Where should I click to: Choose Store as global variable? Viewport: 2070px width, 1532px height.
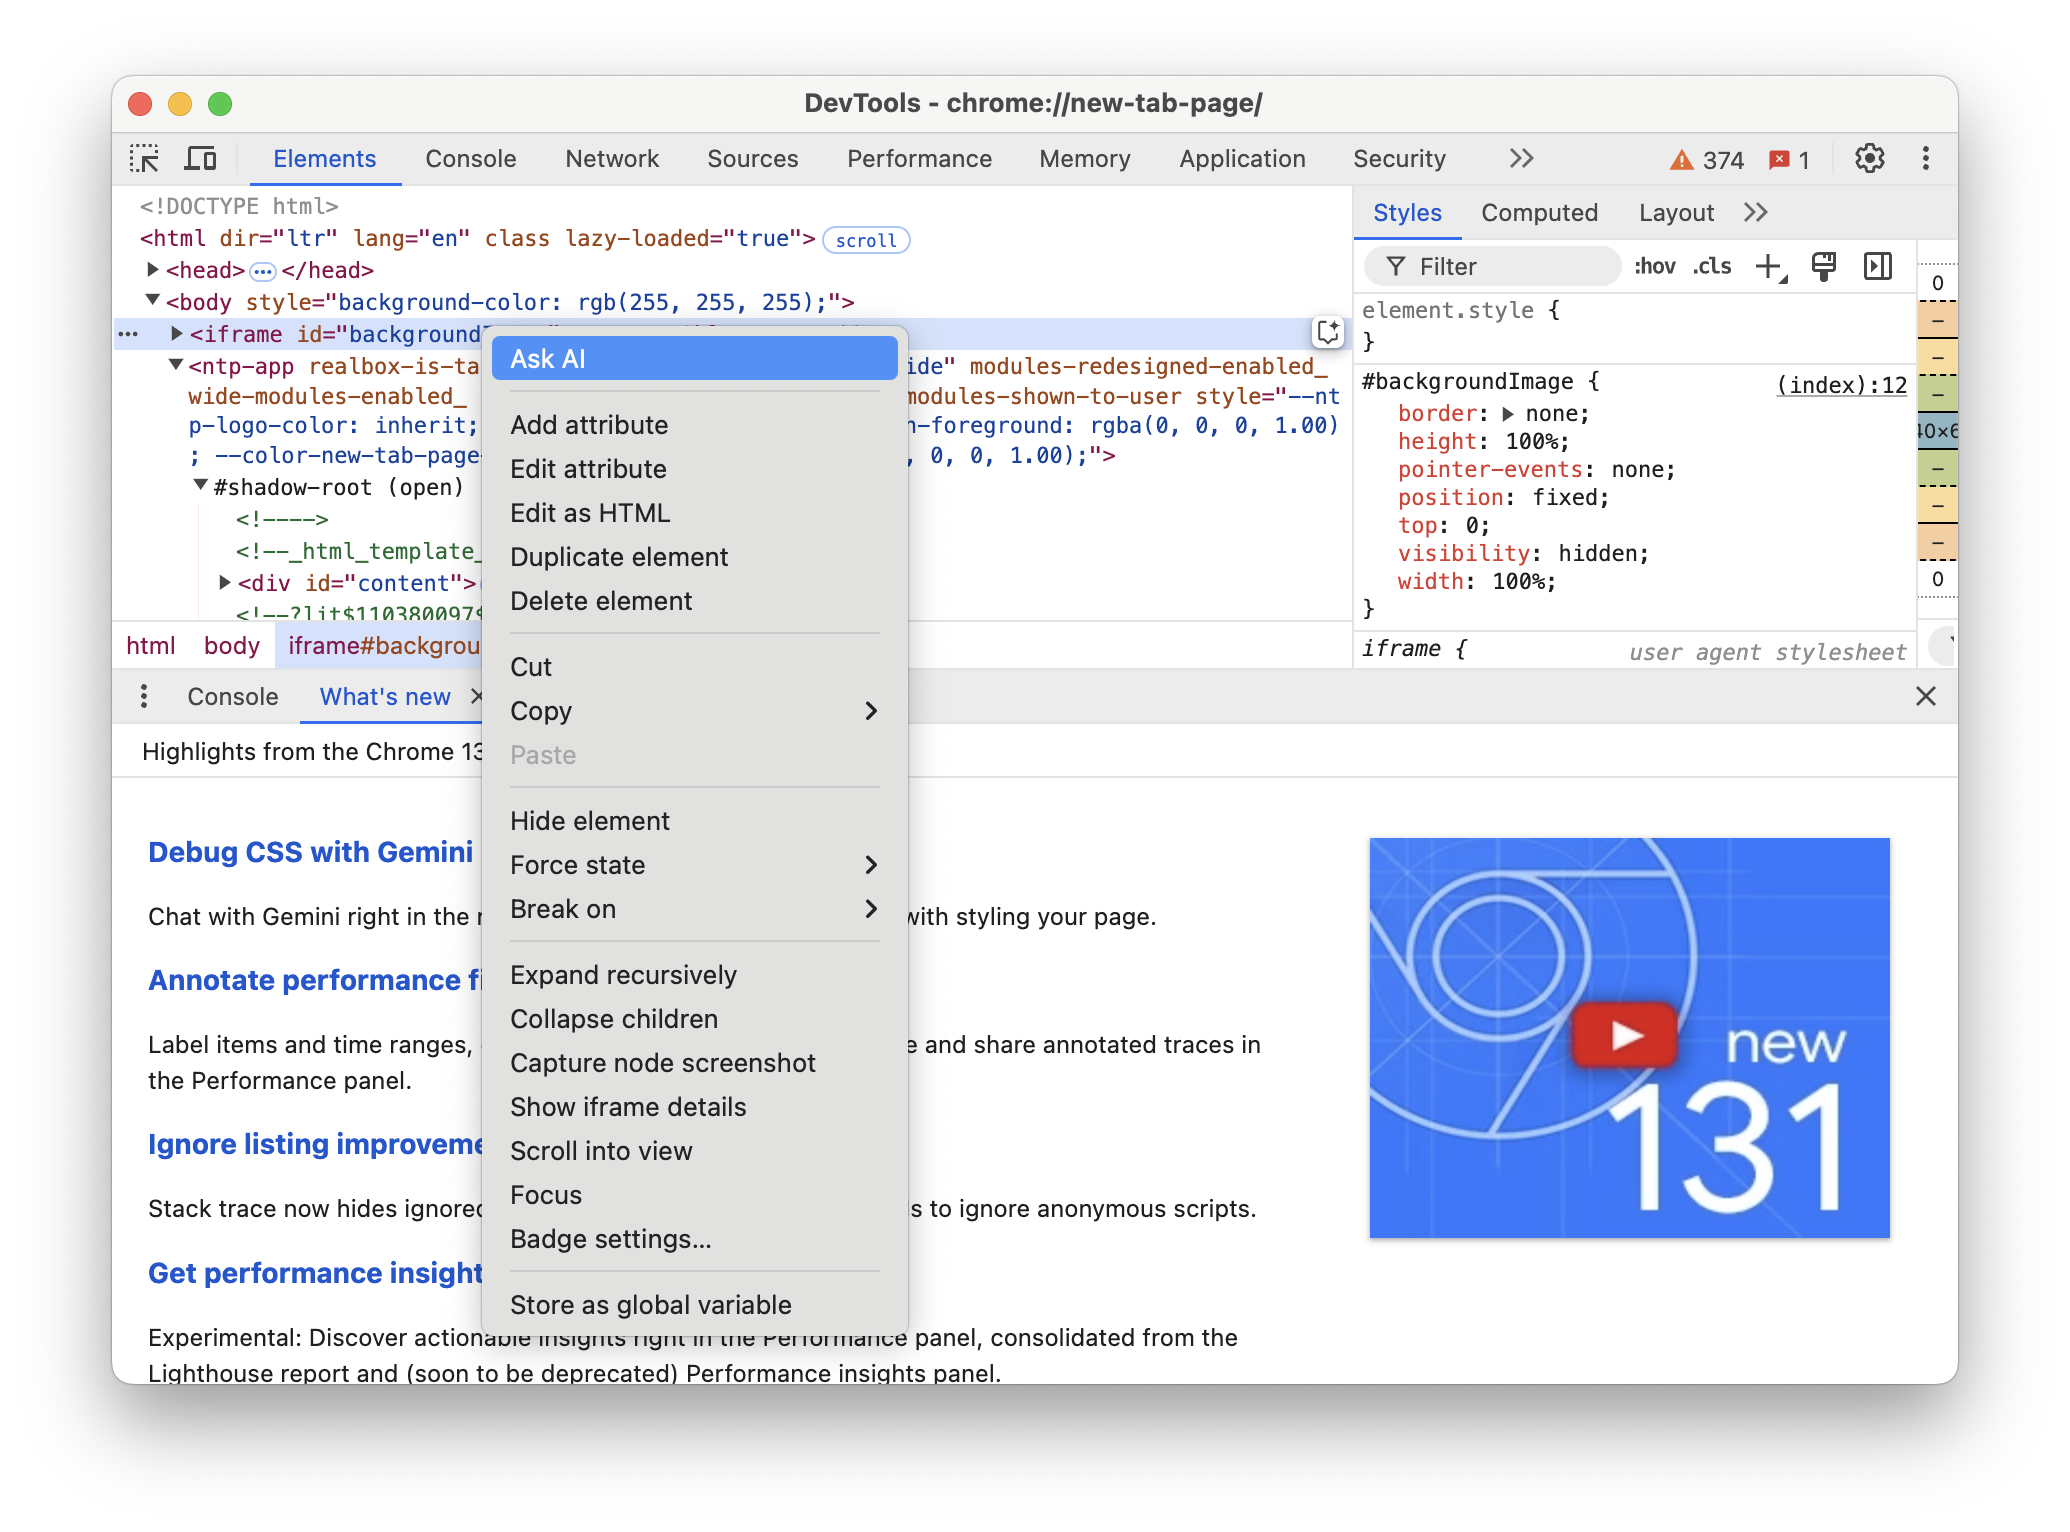pyautogui.click(x=694, y=1305)
